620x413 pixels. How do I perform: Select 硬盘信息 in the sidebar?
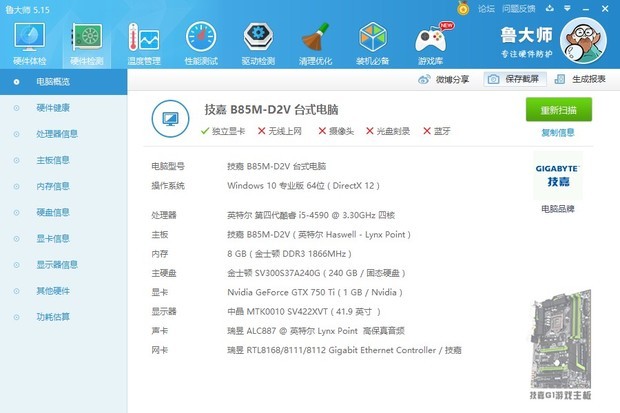click(x=63, y=212)
